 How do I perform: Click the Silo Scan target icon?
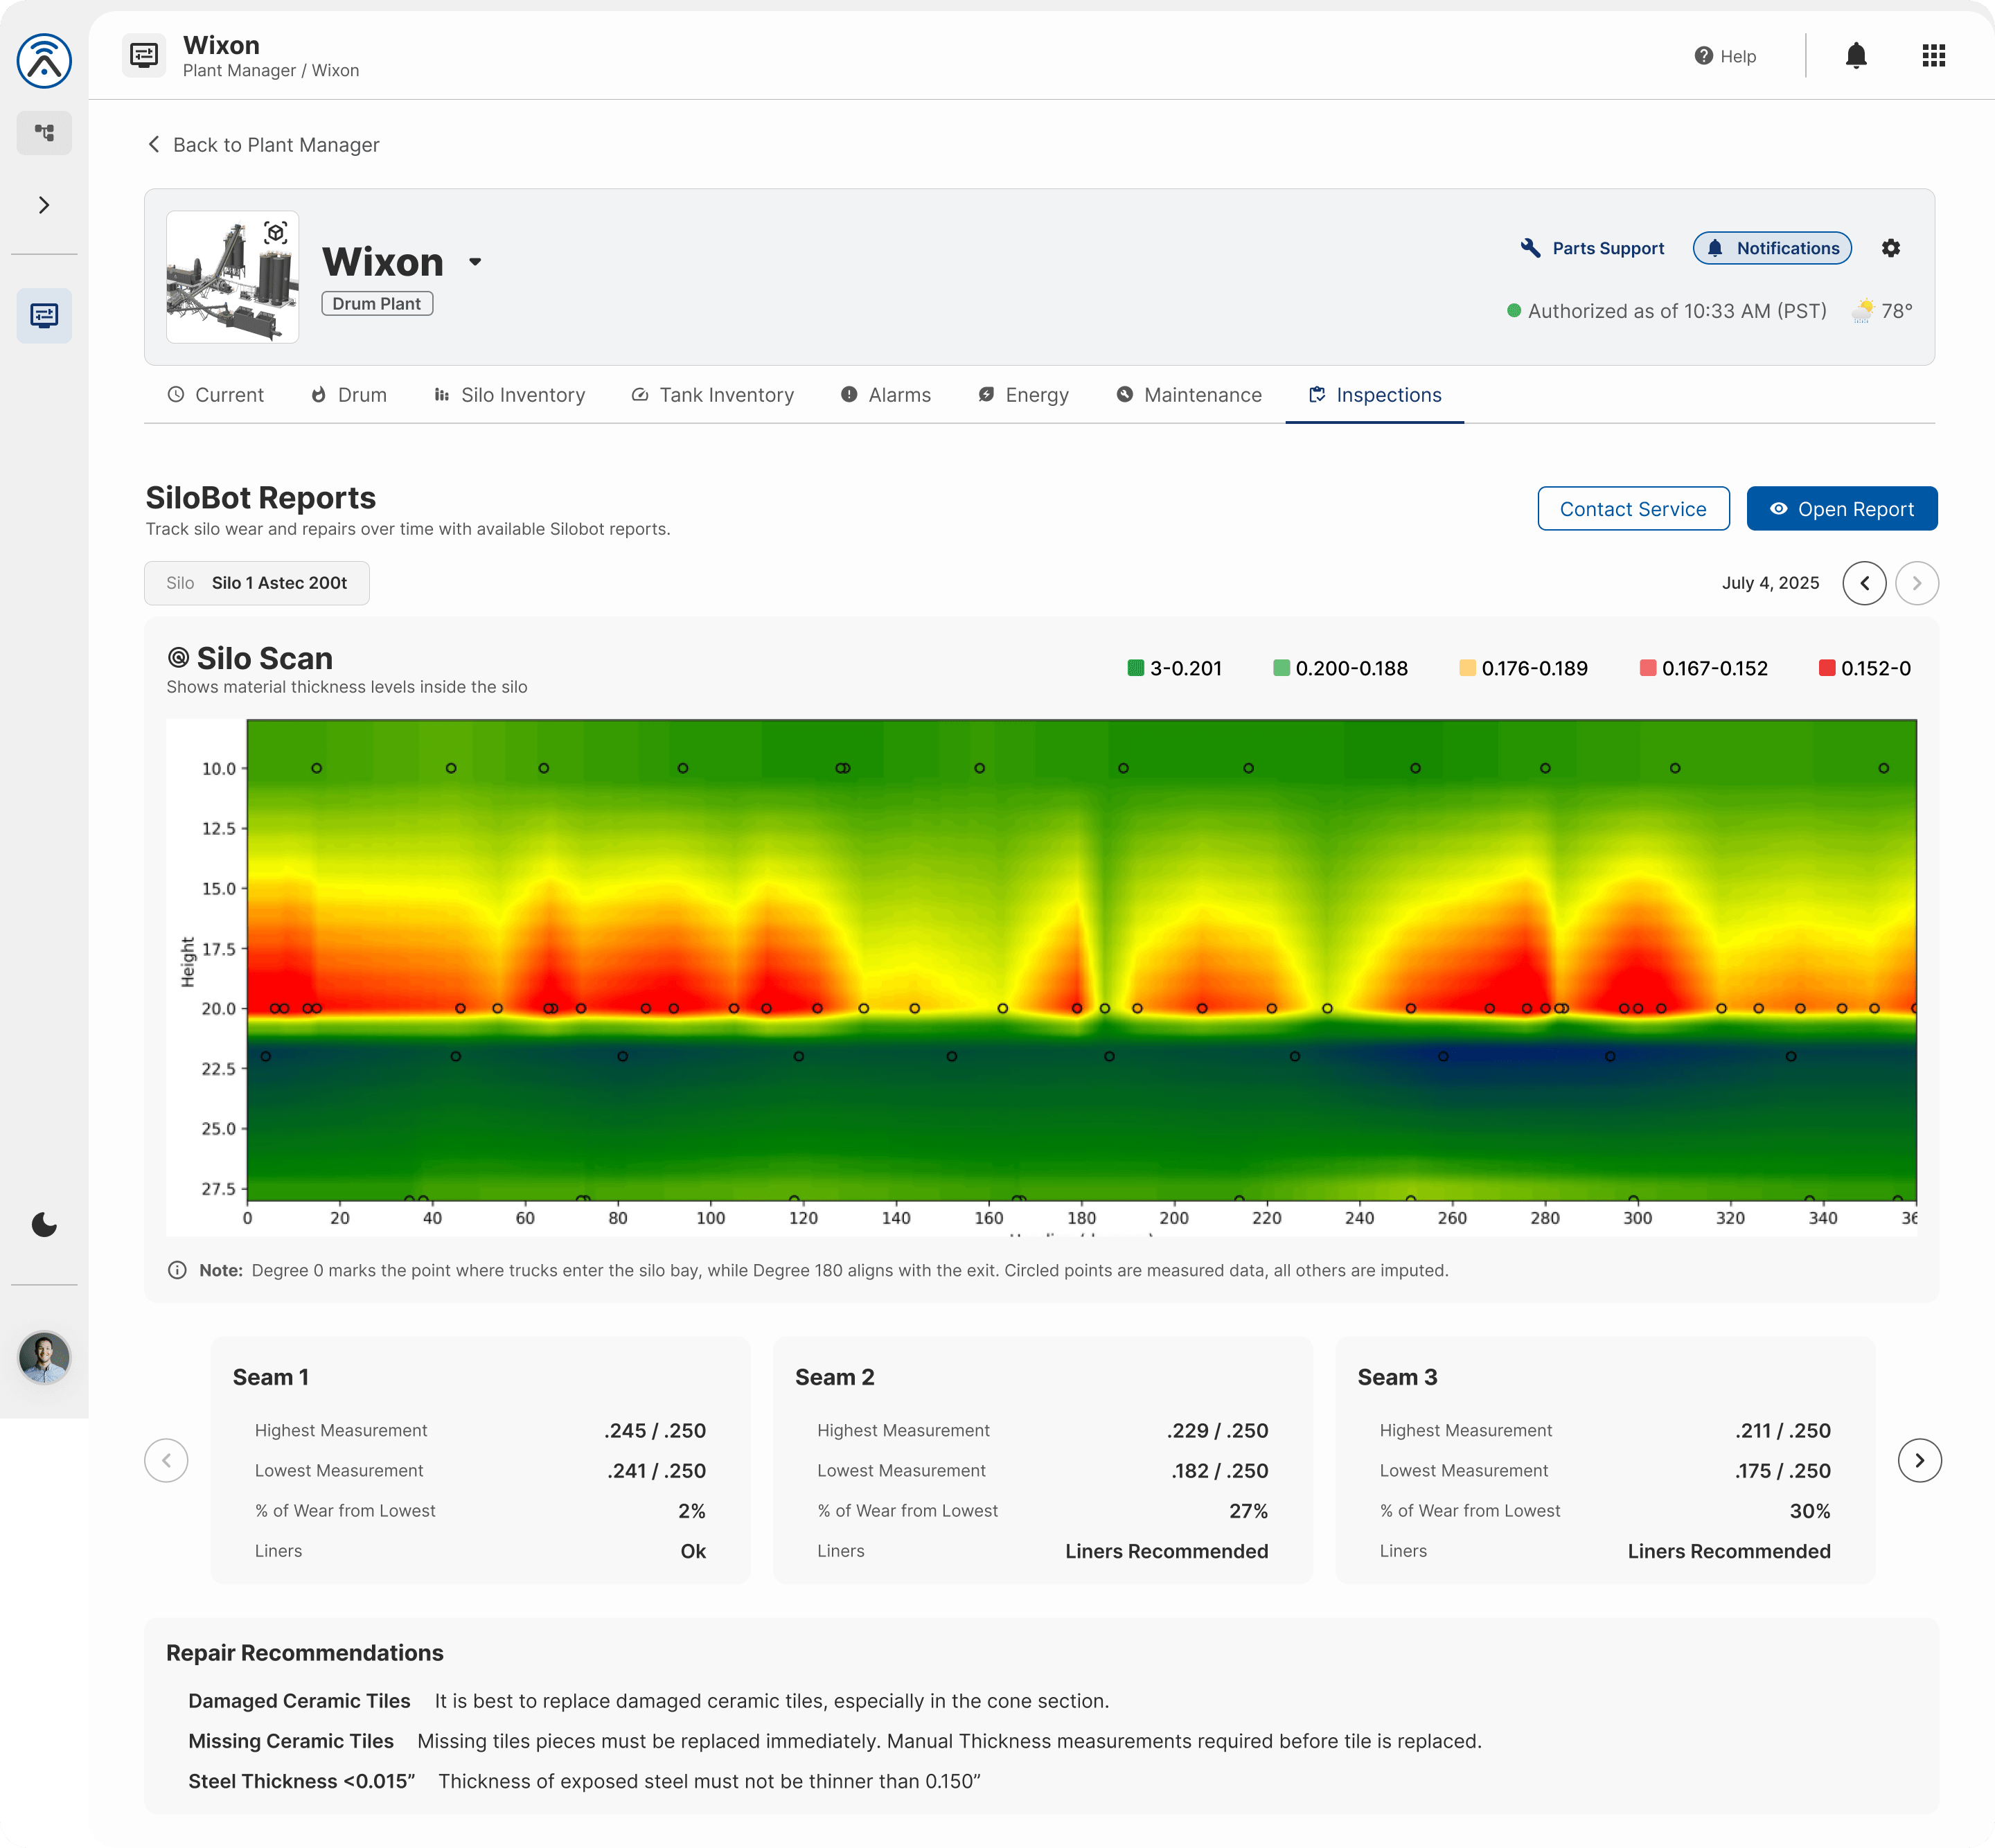tap(178, 658)
